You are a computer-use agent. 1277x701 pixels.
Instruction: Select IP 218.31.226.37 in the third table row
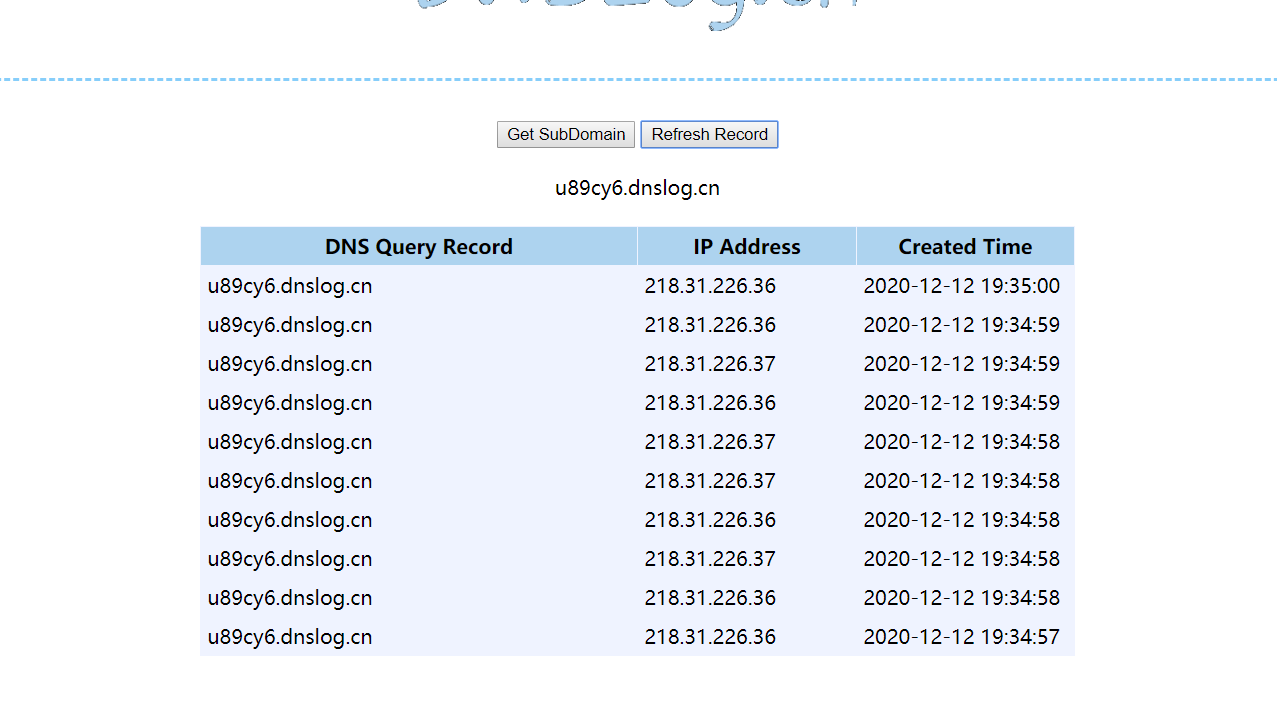[710, 364]
